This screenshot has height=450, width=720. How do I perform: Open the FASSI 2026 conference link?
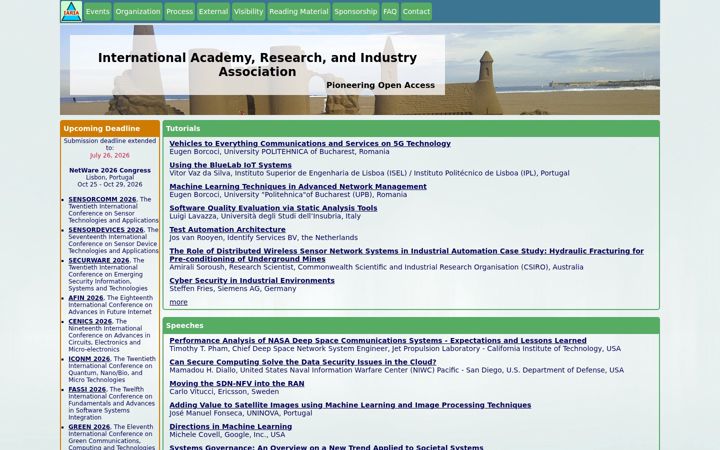point(87,389)
